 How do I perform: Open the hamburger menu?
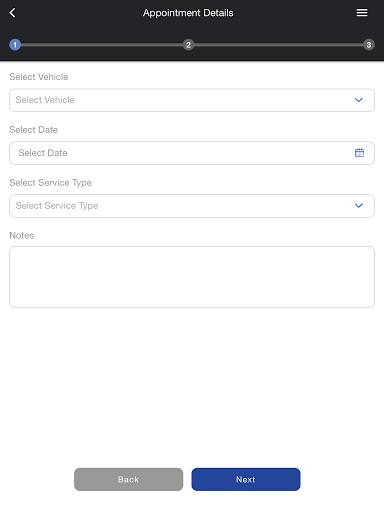pos(362,13)
